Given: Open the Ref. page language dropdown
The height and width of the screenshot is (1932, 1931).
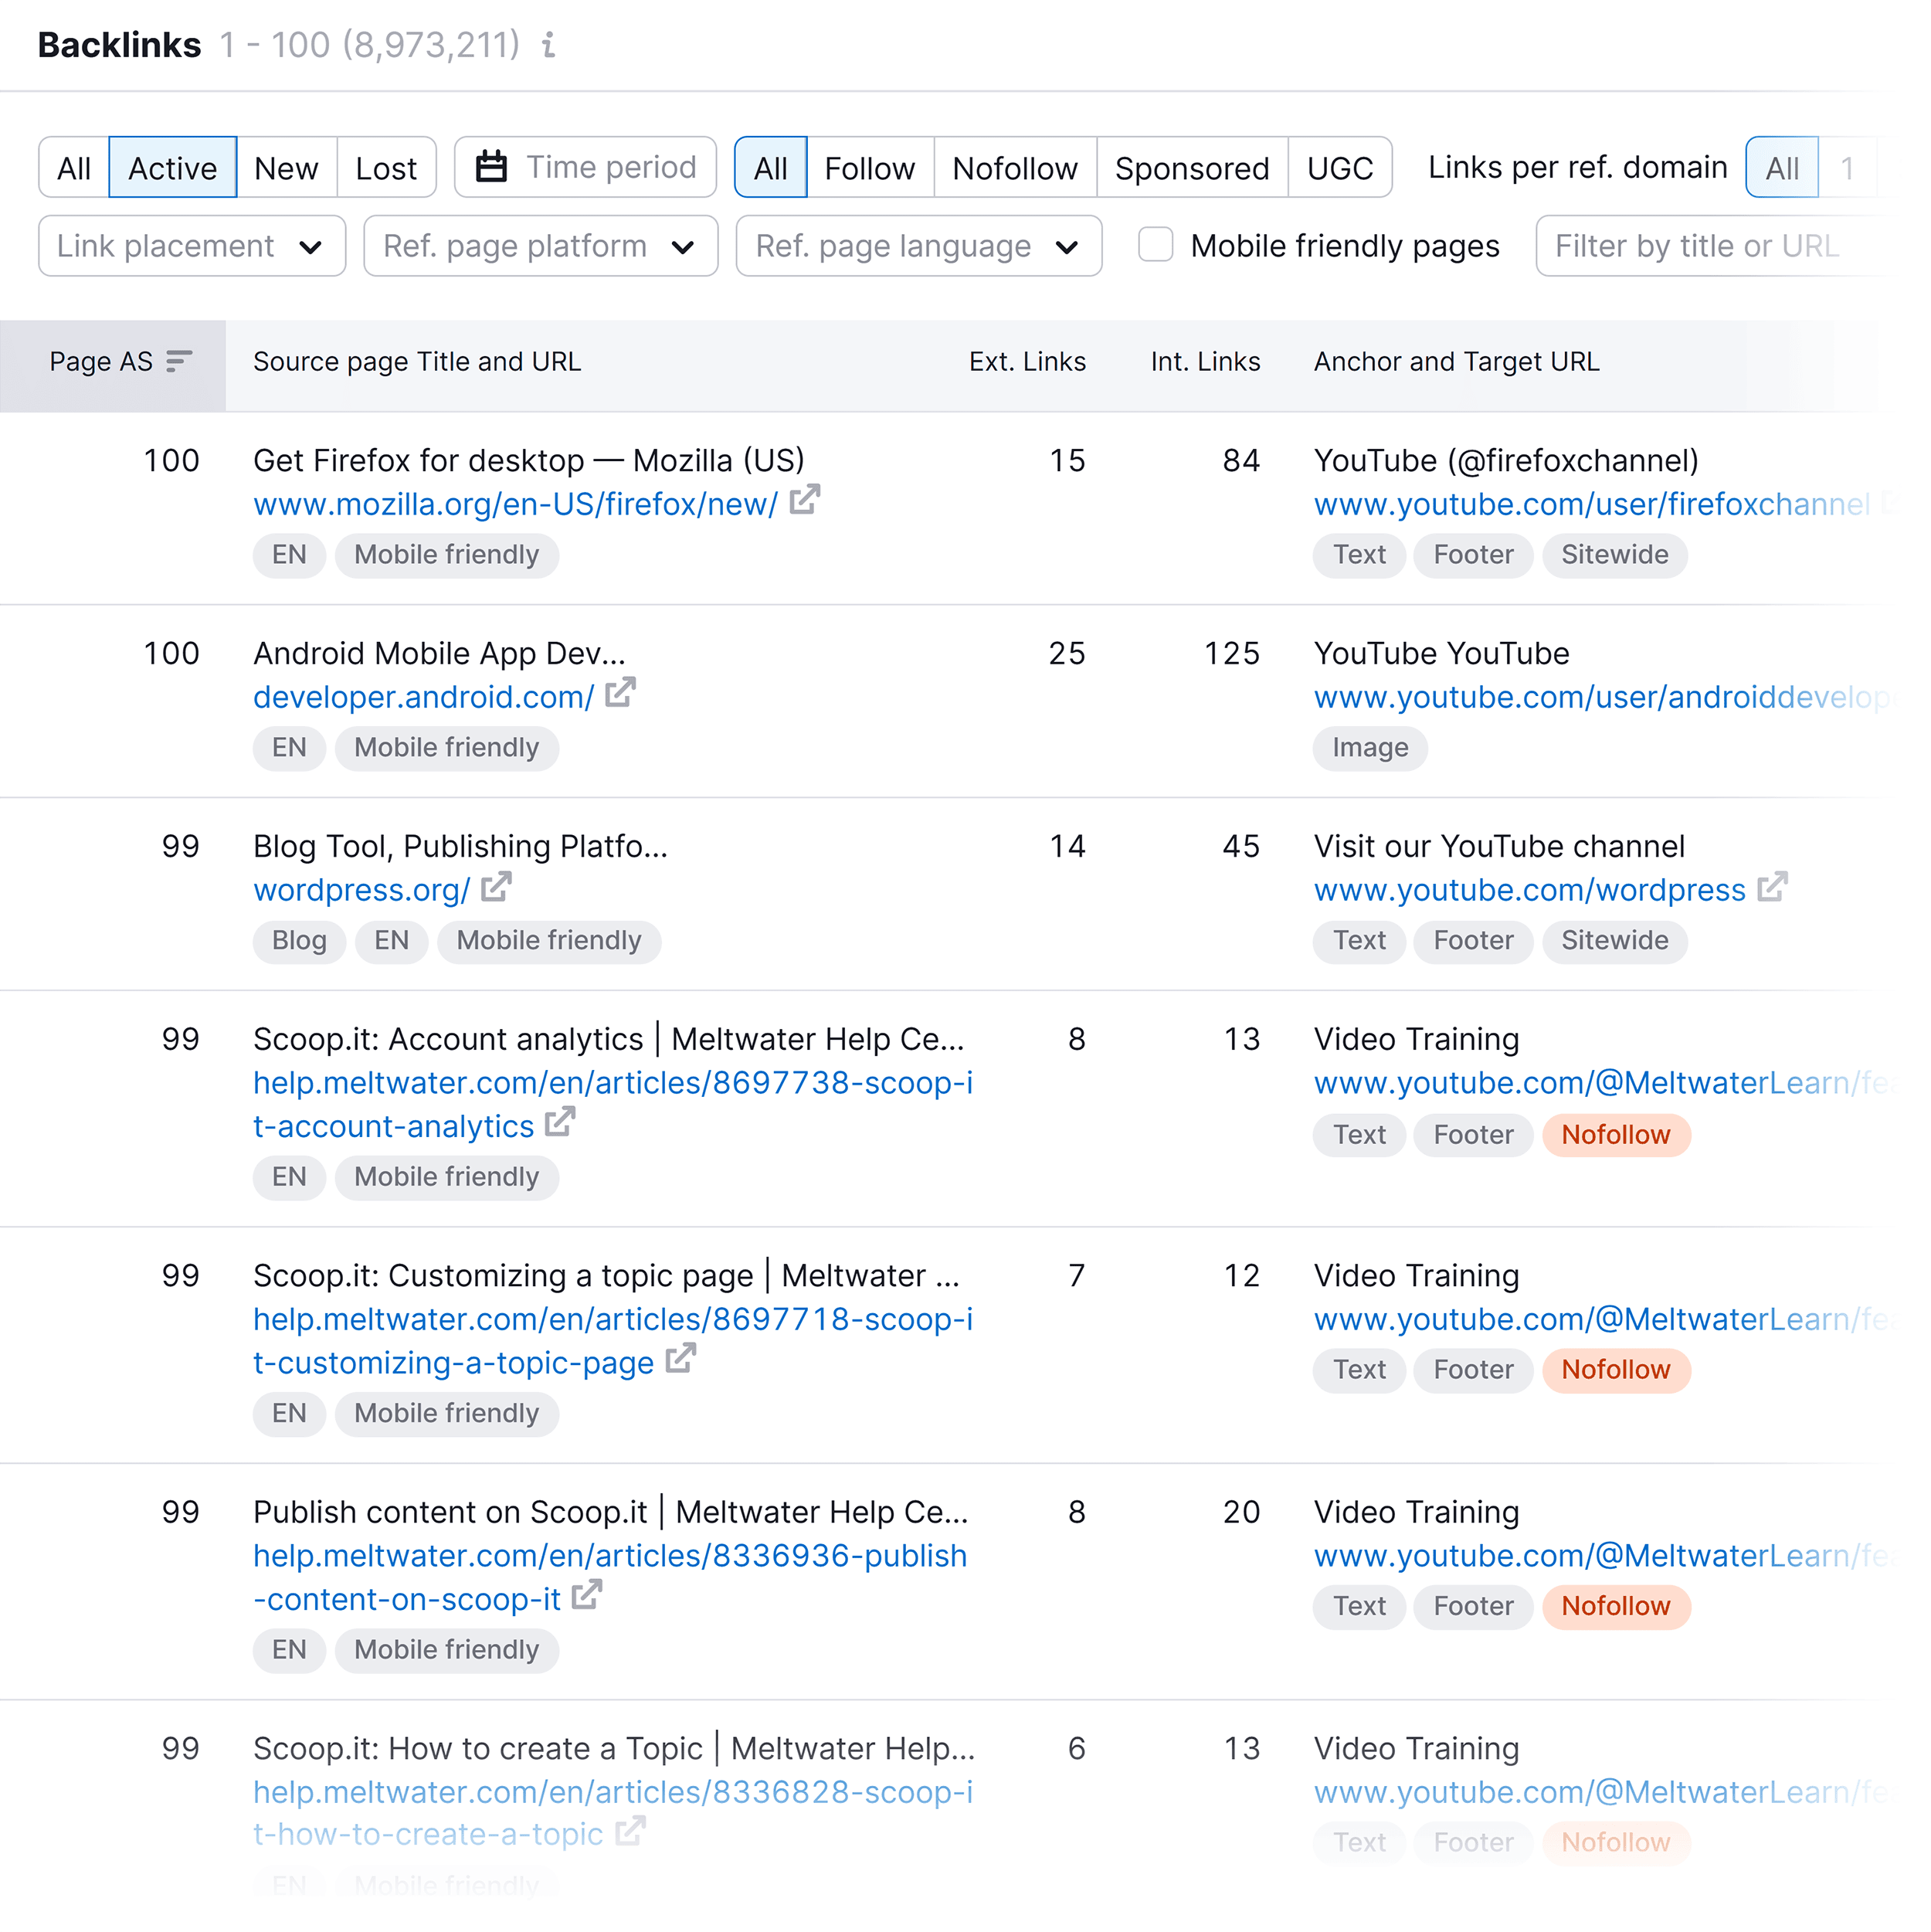Looking at the screenshot, I should coord(917,245).
